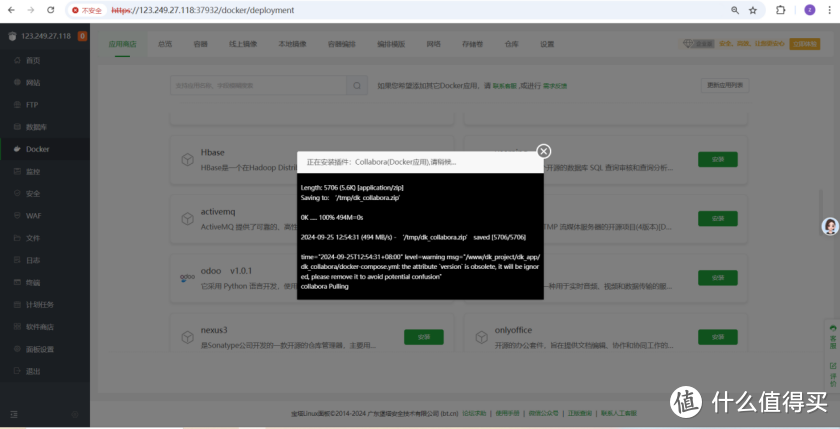840x429 pixels.
Task: Click the magnifier search button beside search box
Action: pos(357,85)
